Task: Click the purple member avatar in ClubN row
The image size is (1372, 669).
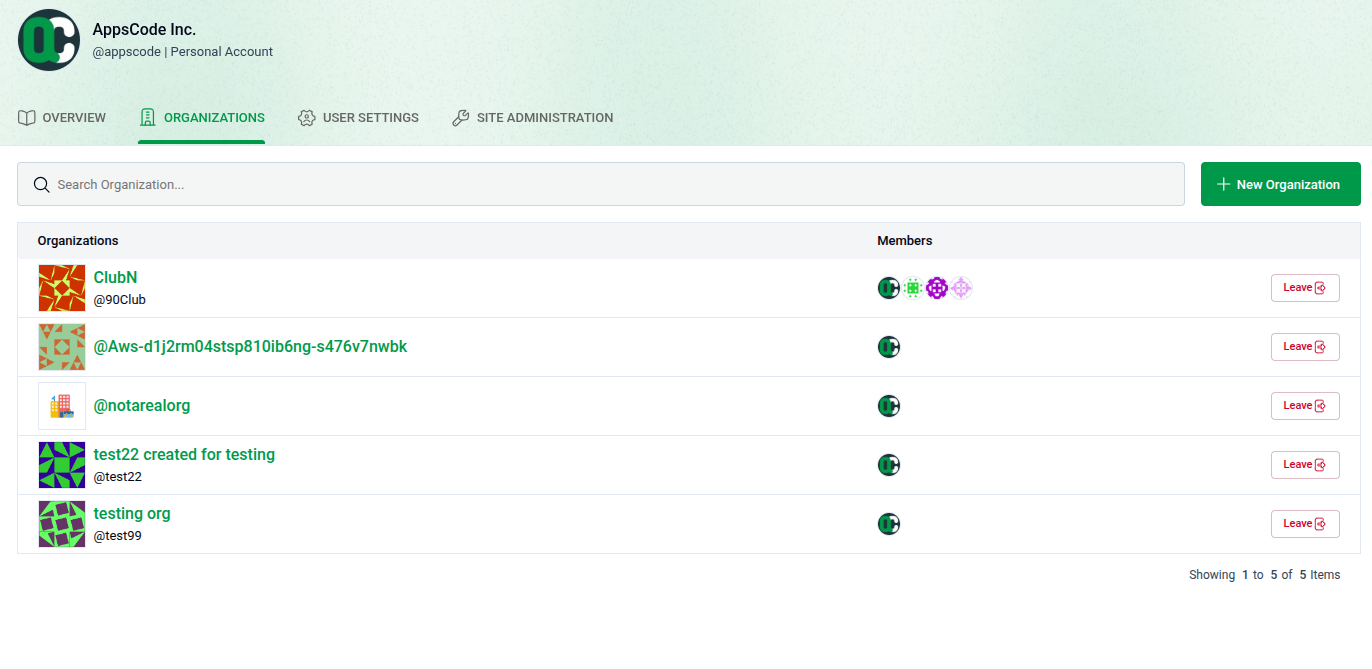Action: coord(937,288)
